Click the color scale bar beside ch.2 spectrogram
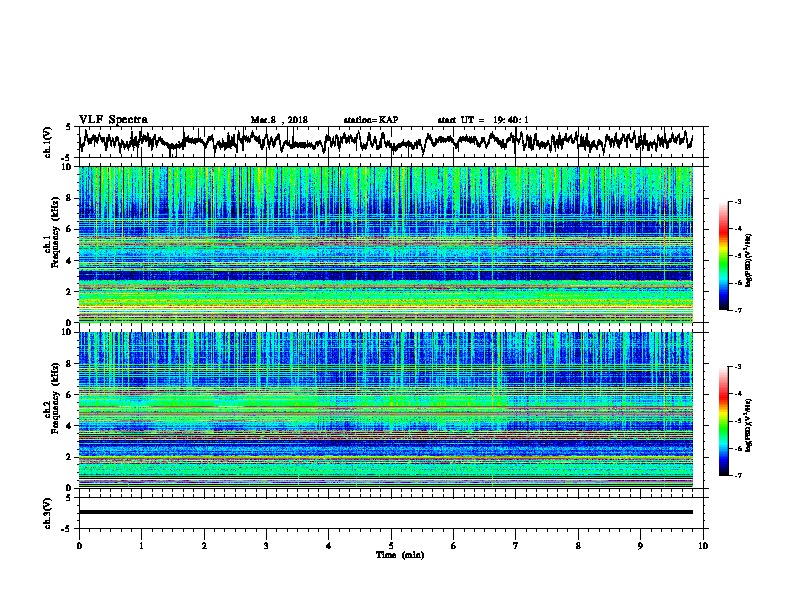The image size is (792, 612). 723,421
